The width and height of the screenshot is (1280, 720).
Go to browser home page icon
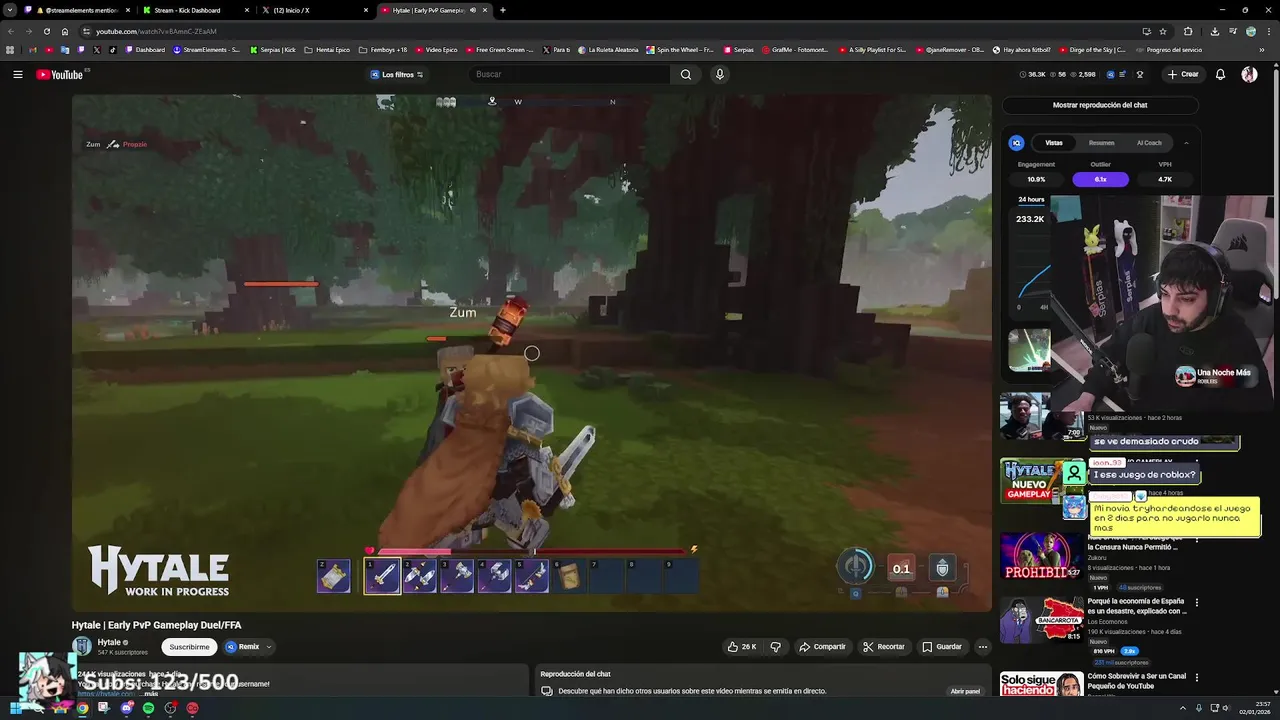(65, 31)
